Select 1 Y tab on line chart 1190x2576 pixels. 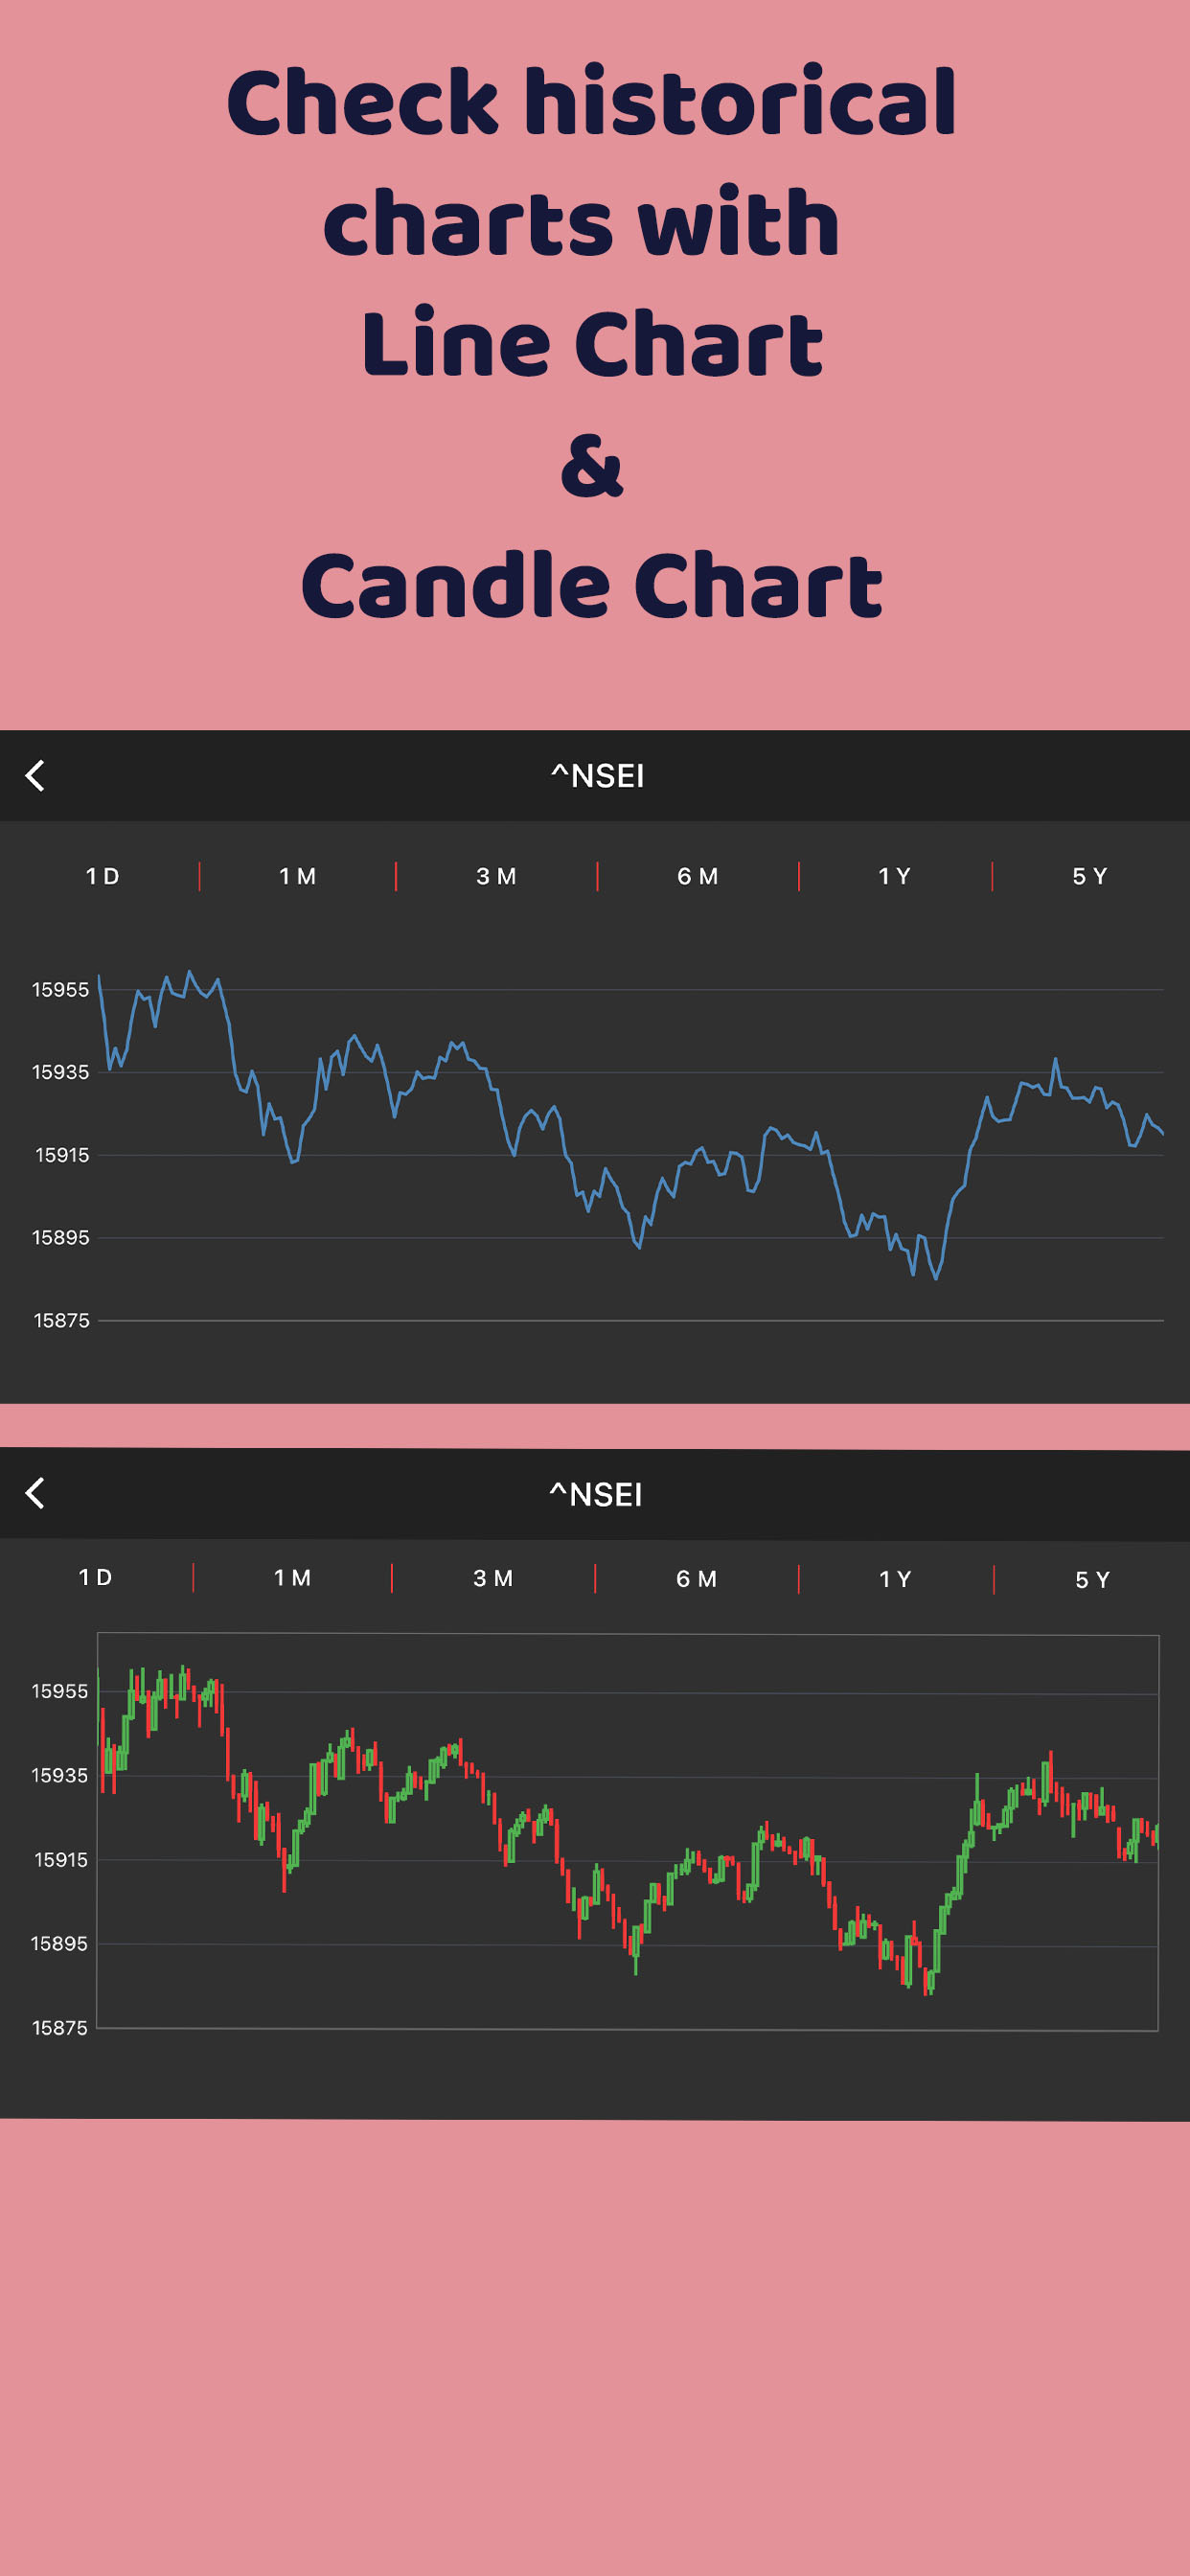pos(895,877)
